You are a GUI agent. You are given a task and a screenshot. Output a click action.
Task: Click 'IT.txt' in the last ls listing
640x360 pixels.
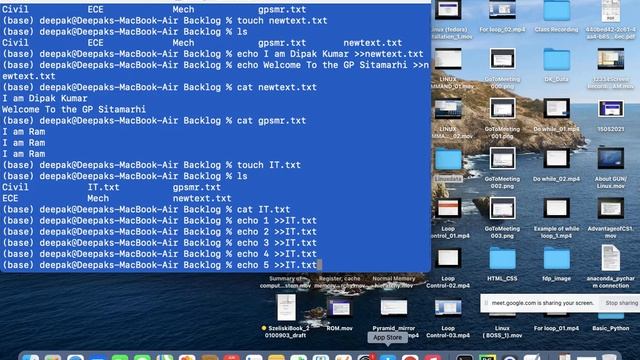[103, 187]
